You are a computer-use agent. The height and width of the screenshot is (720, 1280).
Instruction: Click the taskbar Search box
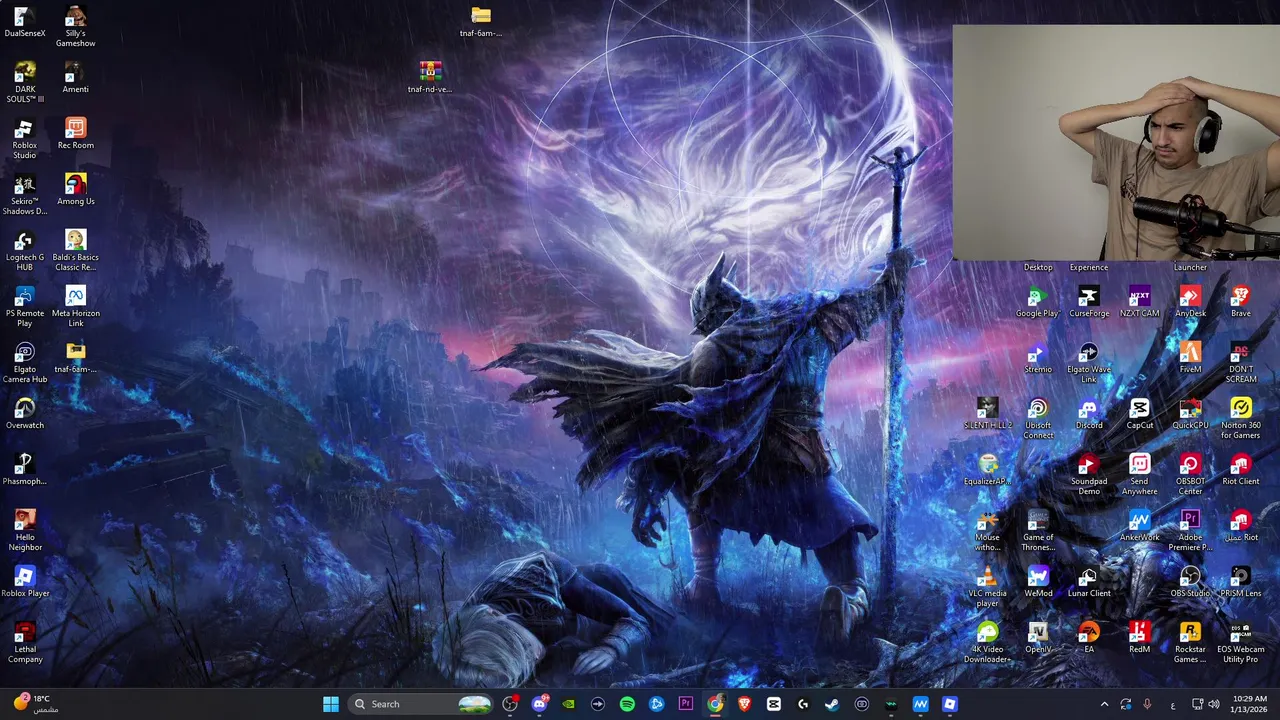pyautogui.click(x=422, y=704)
